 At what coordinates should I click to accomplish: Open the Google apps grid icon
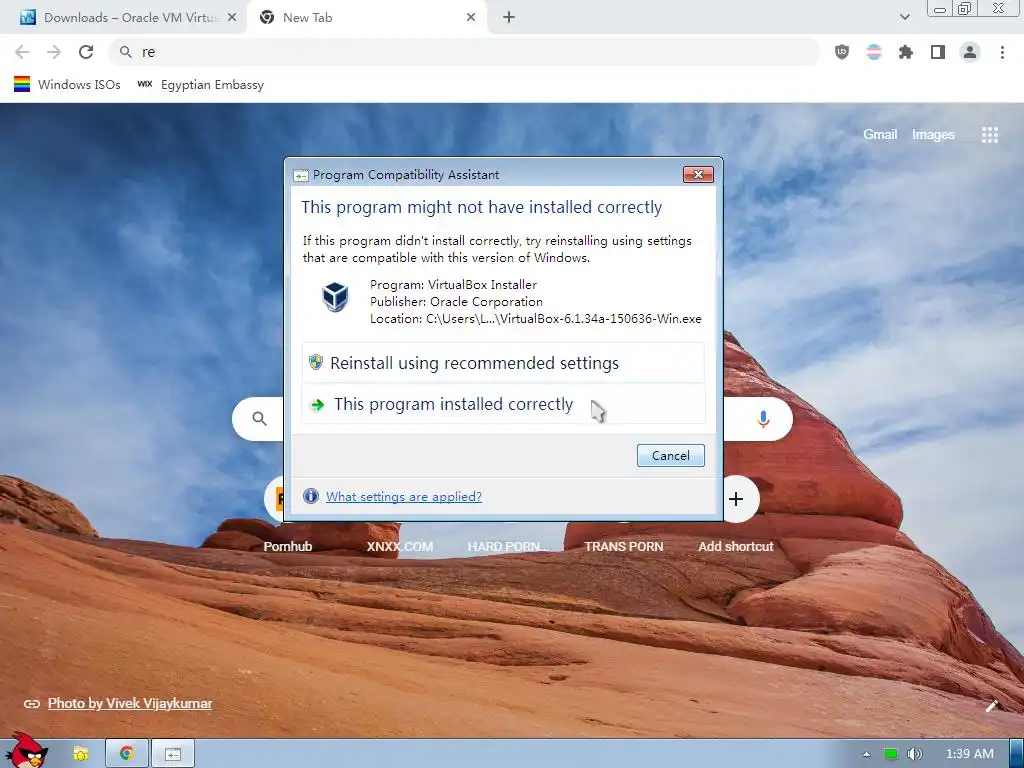[989, 135]
